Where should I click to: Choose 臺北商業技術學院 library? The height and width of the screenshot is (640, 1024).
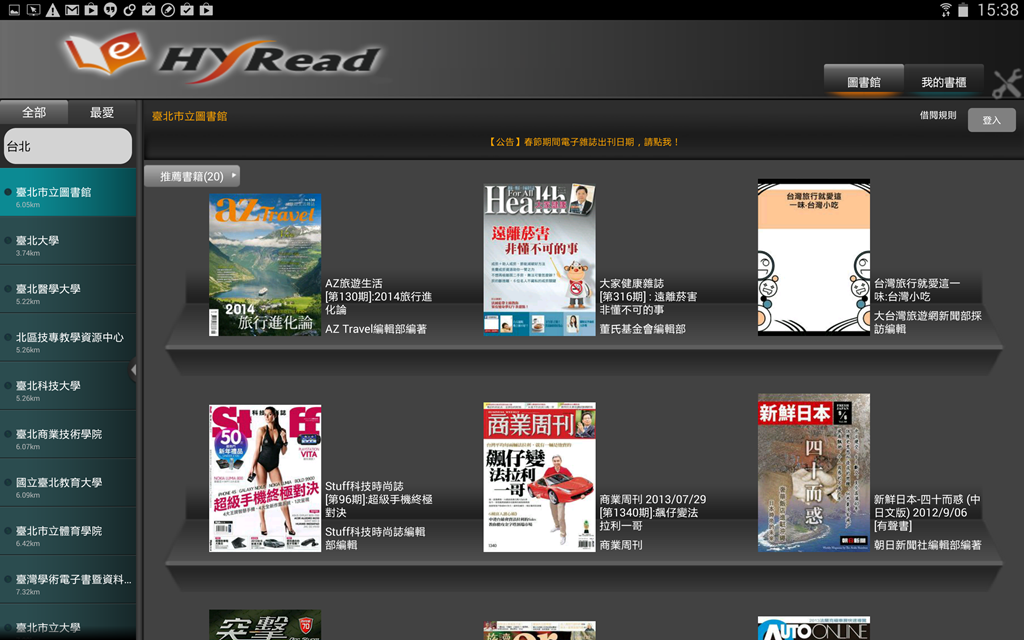coord(68,434)
